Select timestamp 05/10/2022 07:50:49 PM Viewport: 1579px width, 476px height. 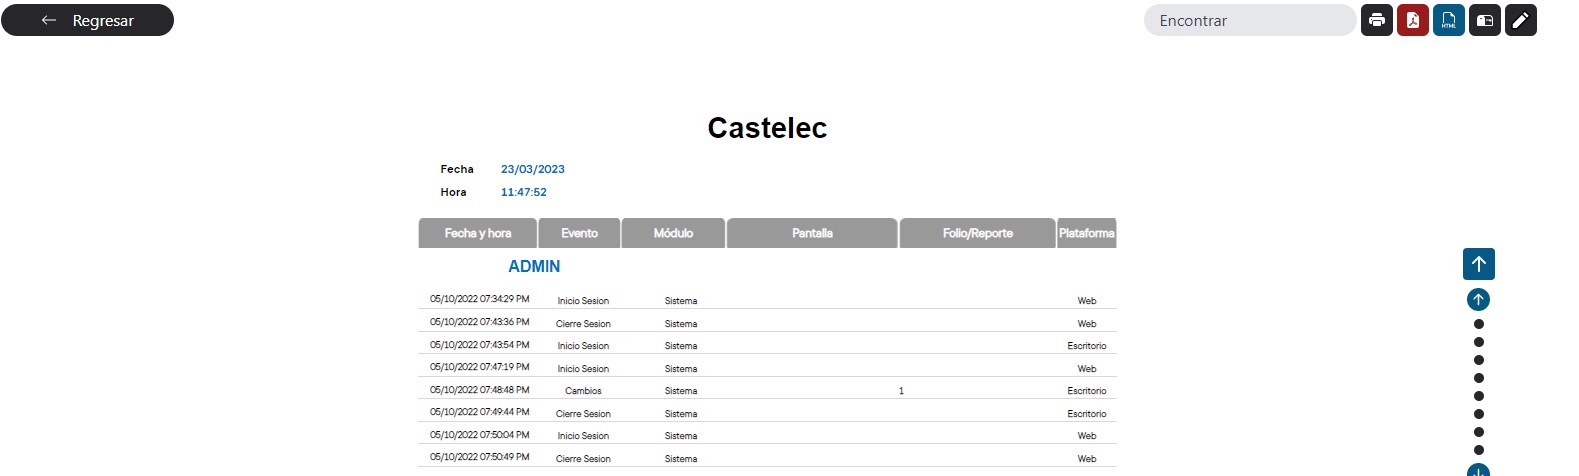(x=480, y=457)
